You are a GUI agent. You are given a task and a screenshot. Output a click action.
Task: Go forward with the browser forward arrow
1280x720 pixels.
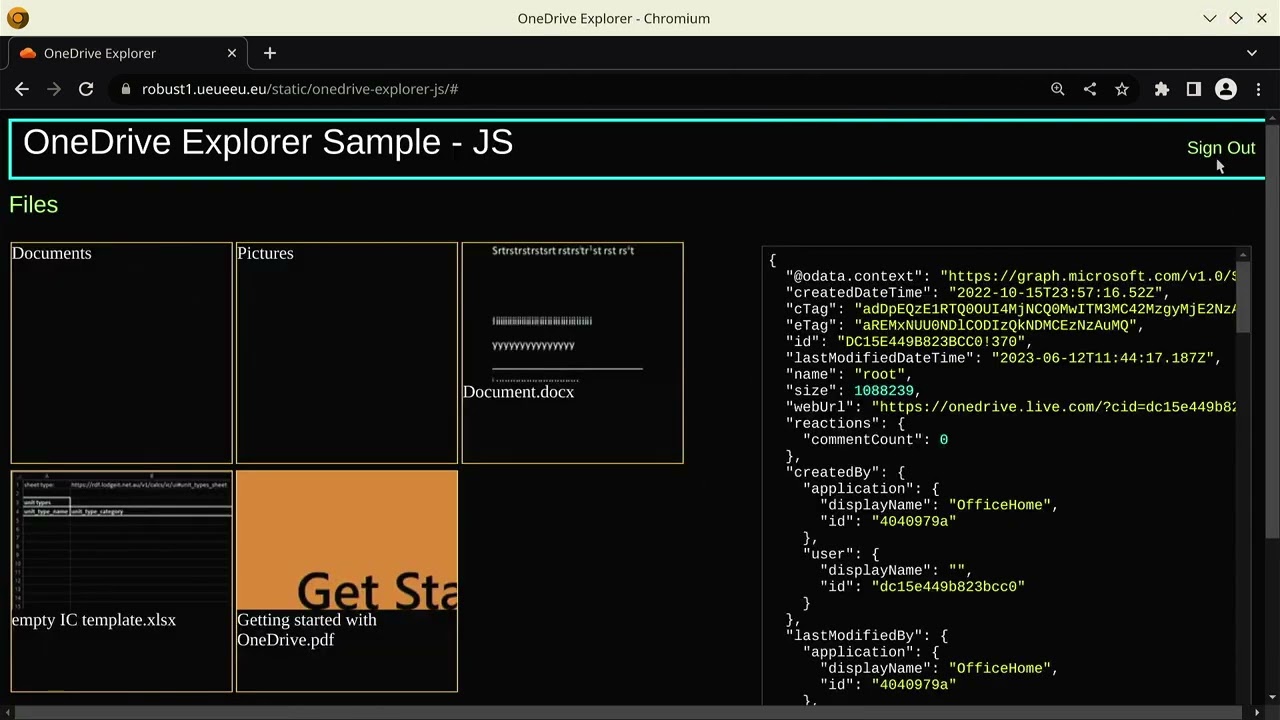point(54,89)
